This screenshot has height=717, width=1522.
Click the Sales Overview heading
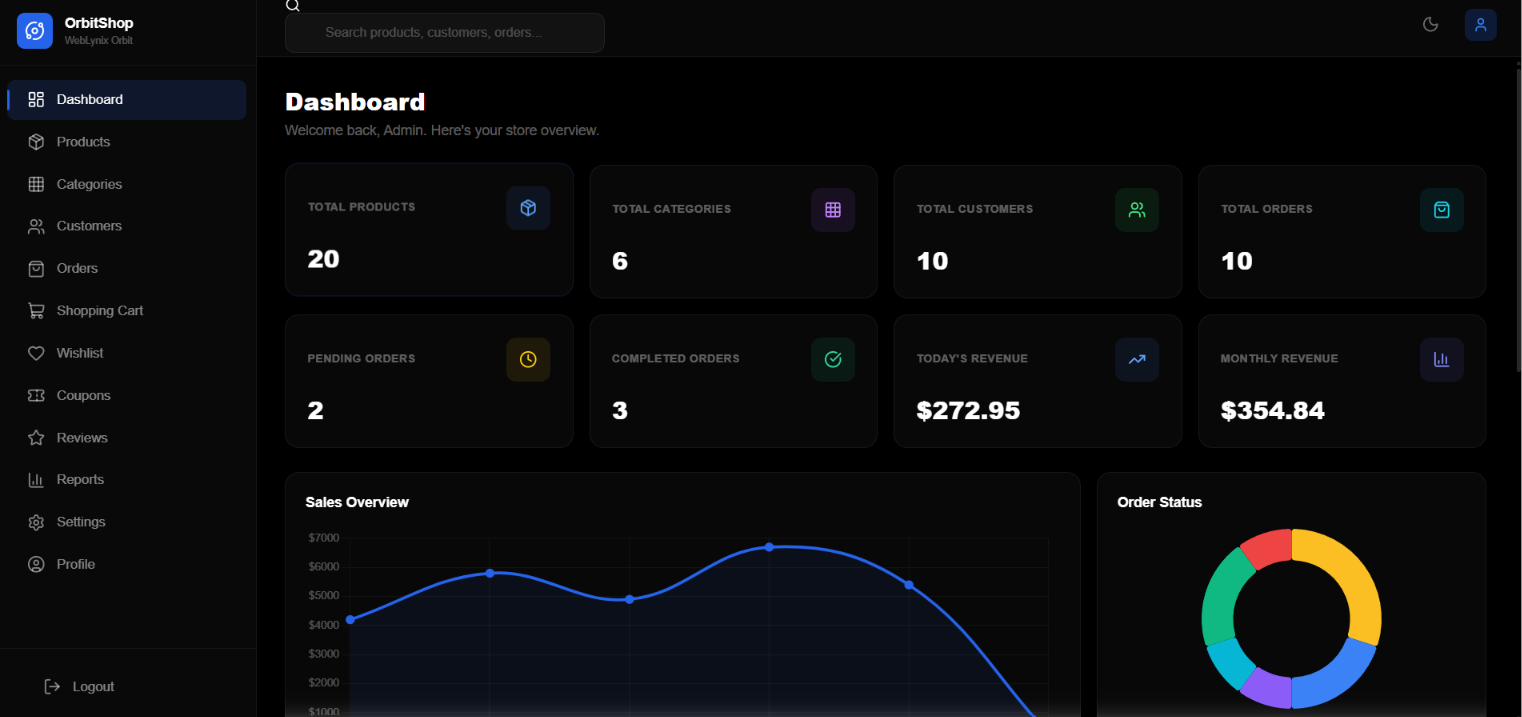click(x=357, y=502)
